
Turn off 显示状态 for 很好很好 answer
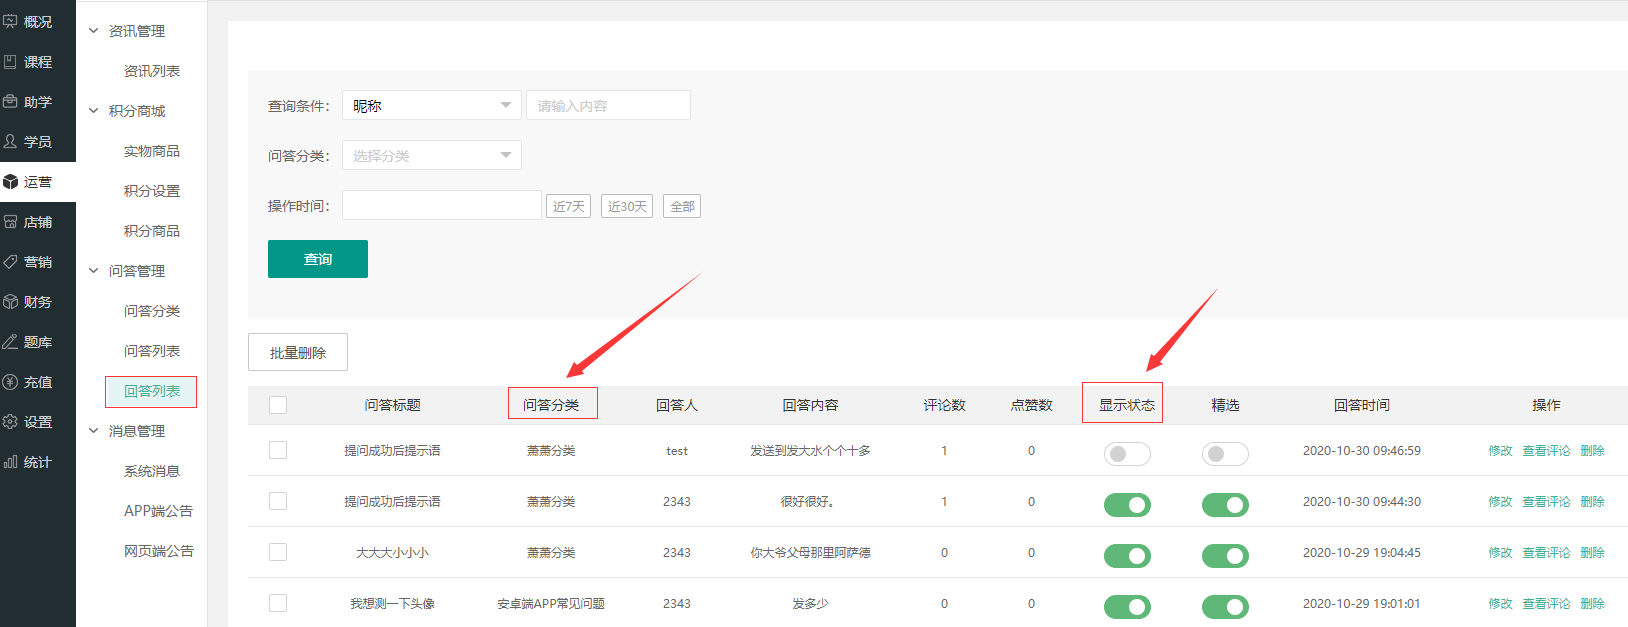click(x=1127, y=505)
